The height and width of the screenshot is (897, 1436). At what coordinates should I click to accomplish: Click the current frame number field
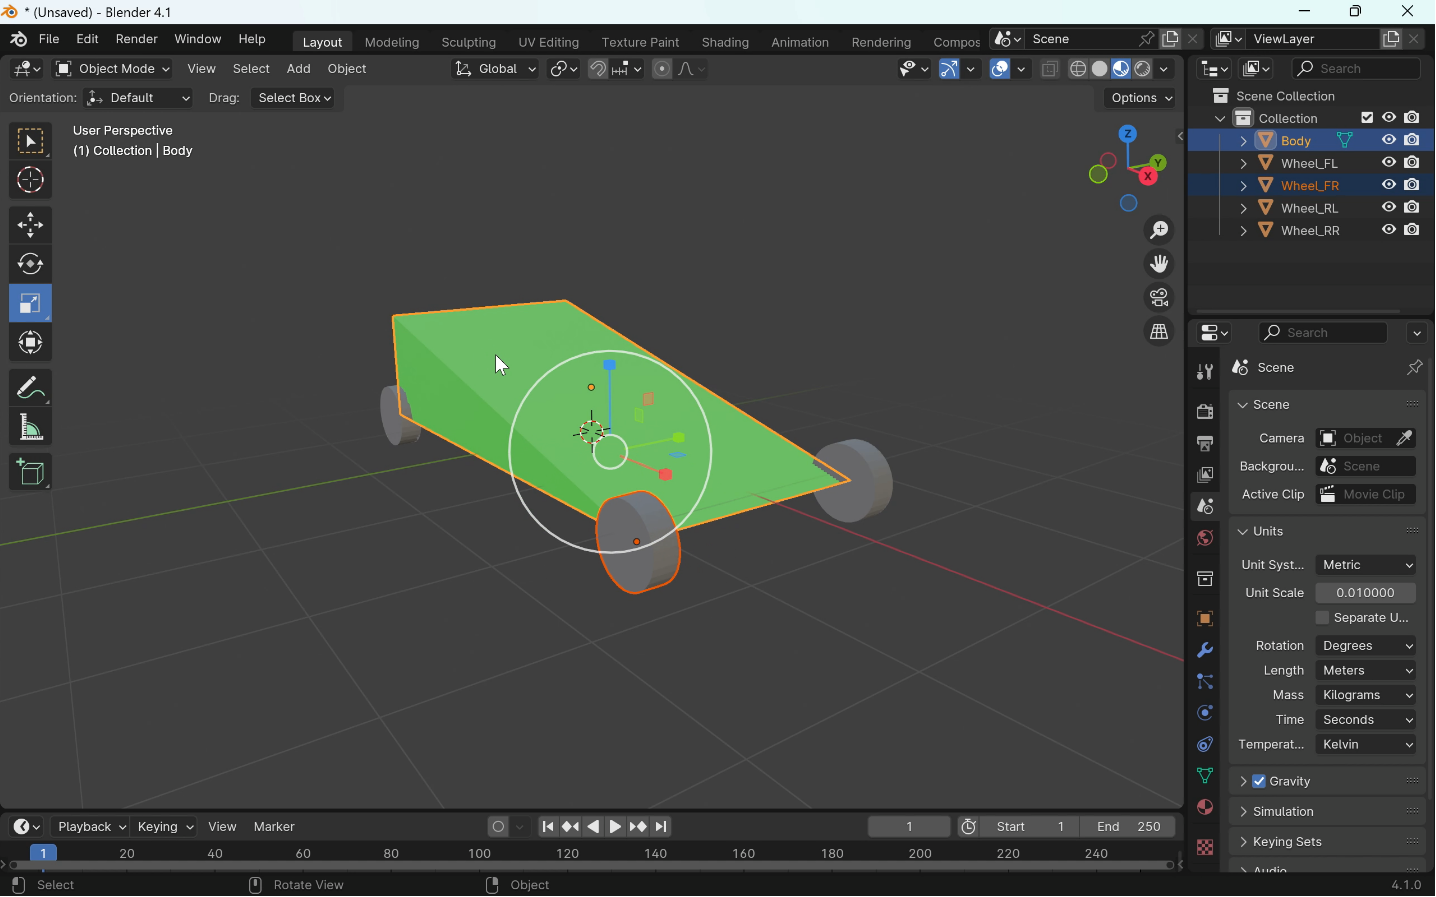click(910, 828)
